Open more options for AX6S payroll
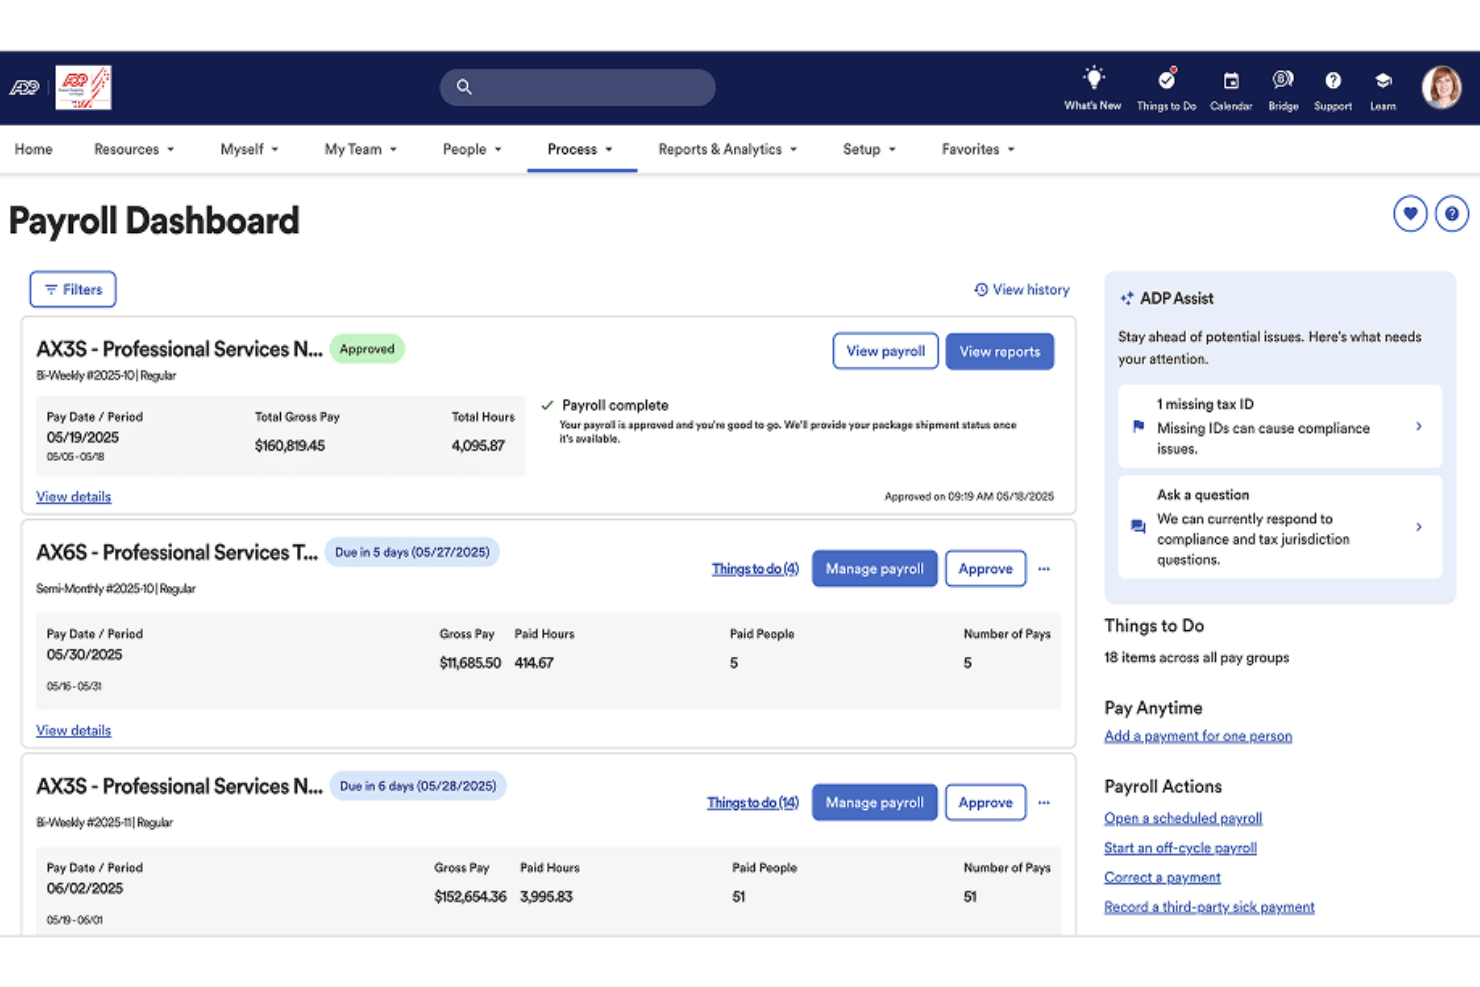1480x987 pixels. [1044, 569]
